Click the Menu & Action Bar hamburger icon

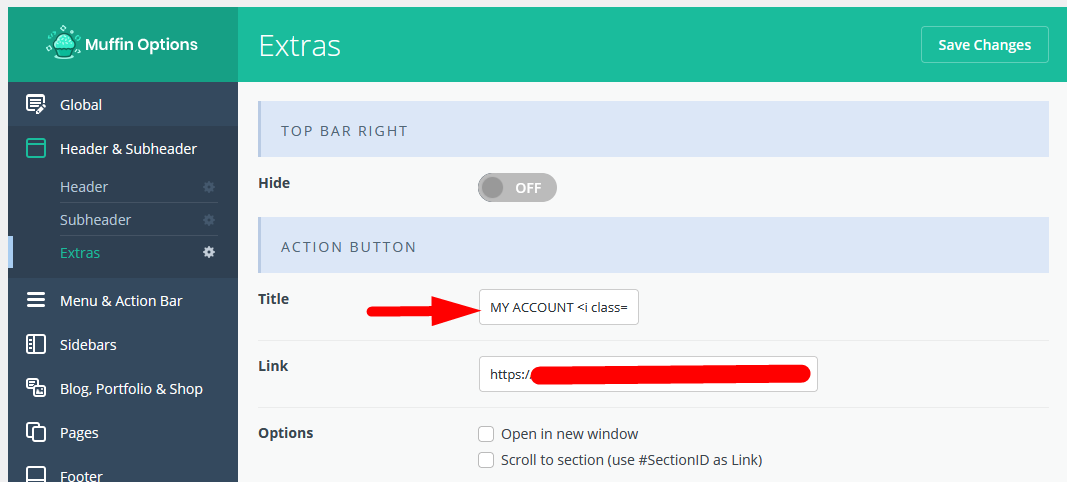coord(35,300)
